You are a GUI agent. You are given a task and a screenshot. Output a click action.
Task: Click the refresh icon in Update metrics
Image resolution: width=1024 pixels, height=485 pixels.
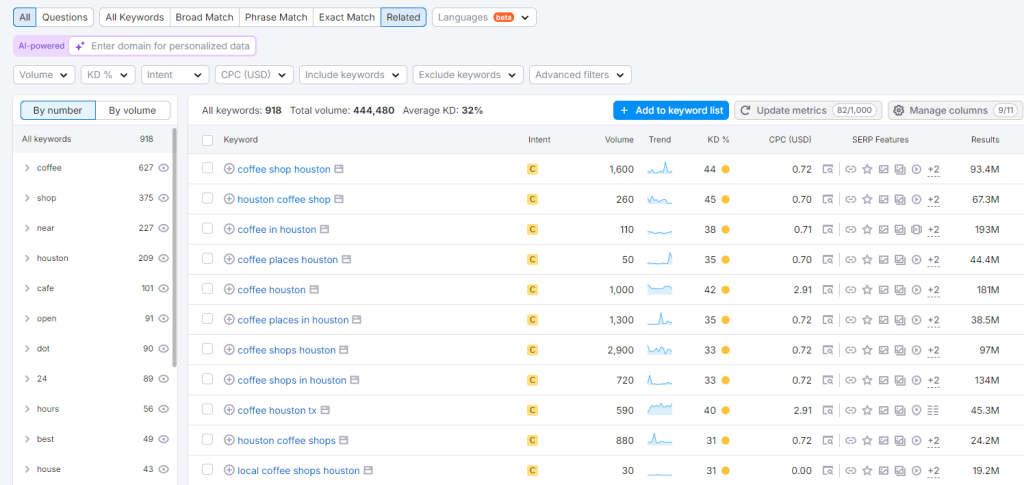tap(746, 110)
